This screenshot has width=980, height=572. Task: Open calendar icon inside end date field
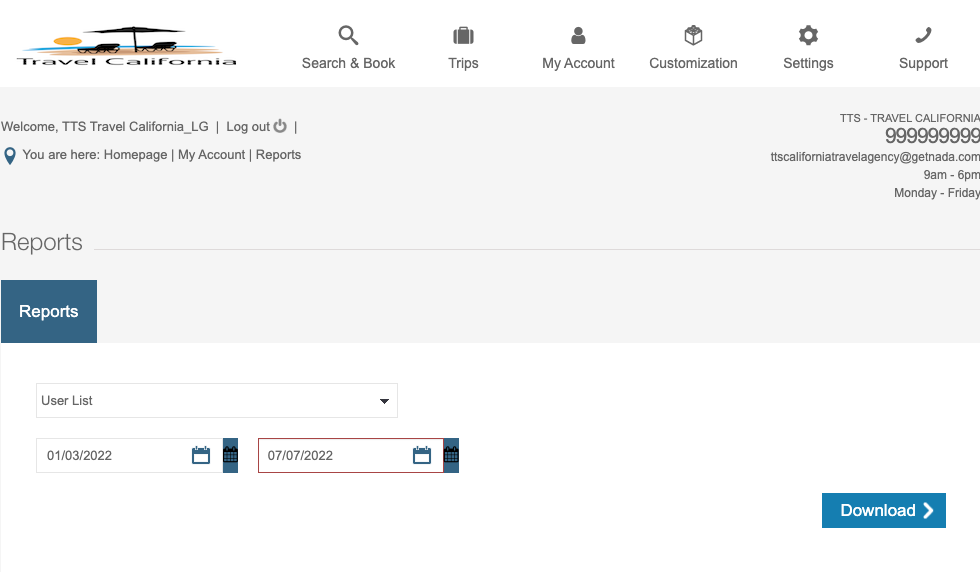point(422,455)
